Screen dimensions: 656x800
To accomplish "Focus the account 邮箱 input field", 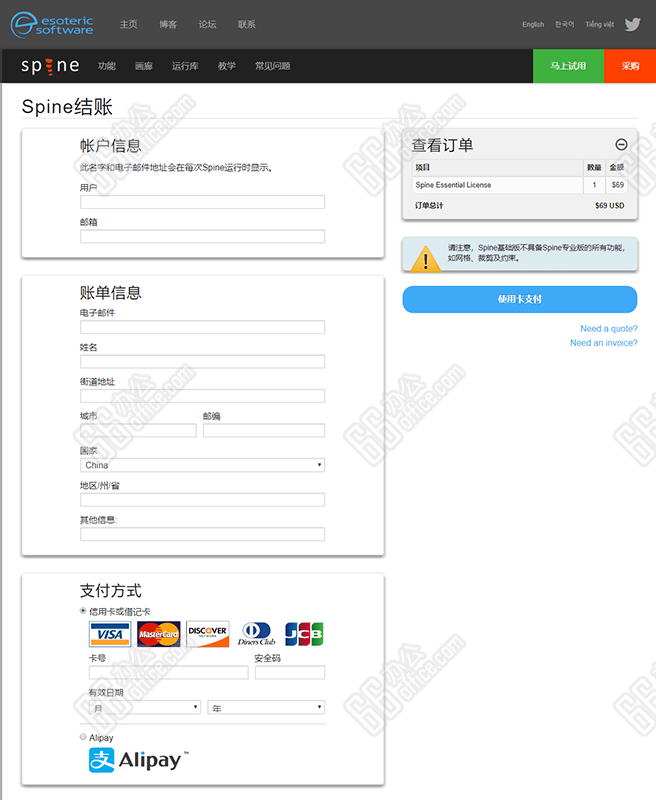I will point(203,236).
